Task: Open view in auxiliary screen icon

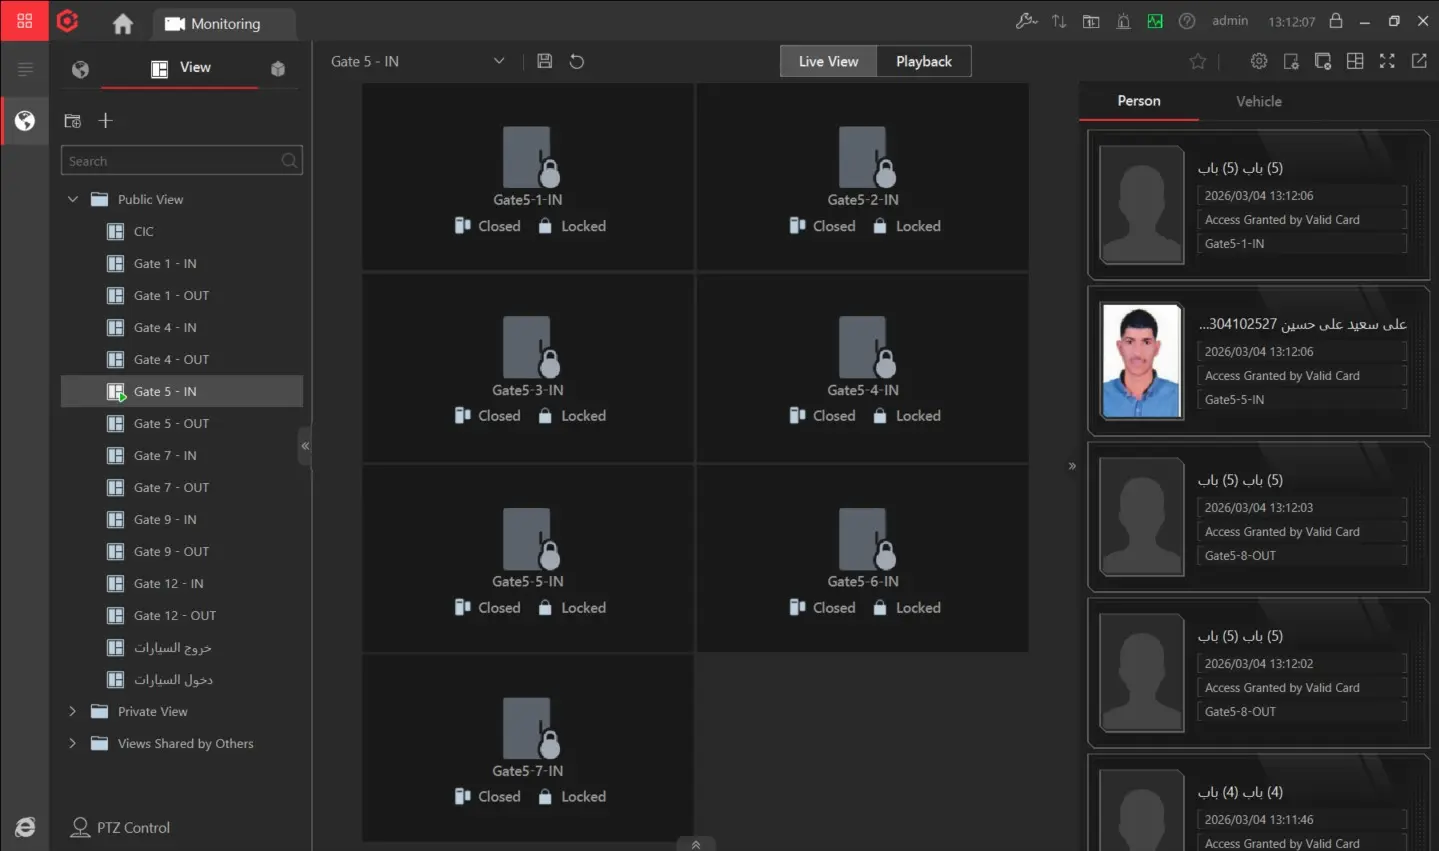Action: (x=1419, y=61)
